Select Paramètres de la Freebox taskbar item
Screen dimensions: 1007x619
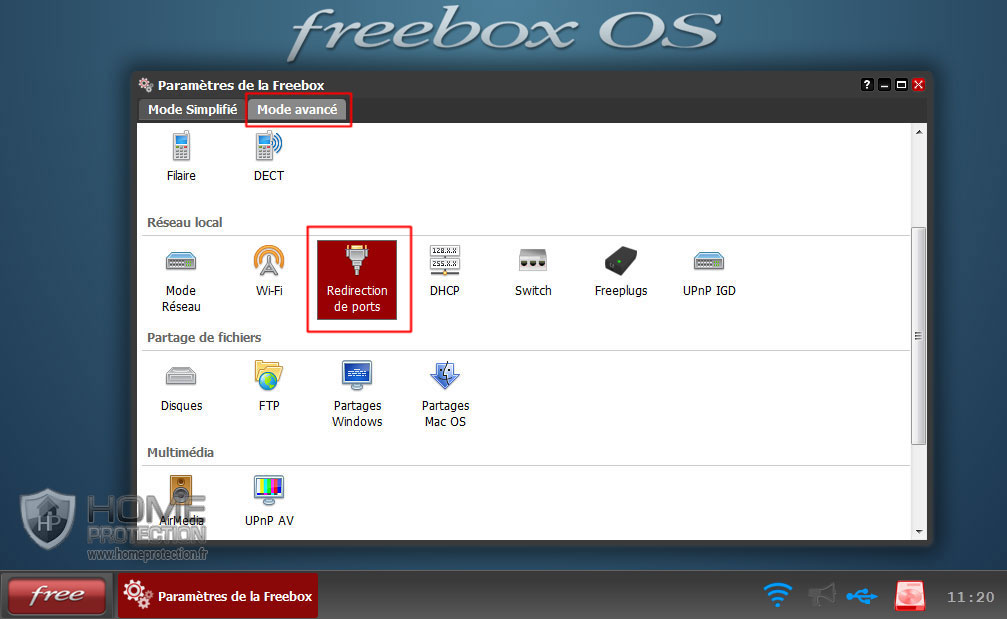point(218,596)
